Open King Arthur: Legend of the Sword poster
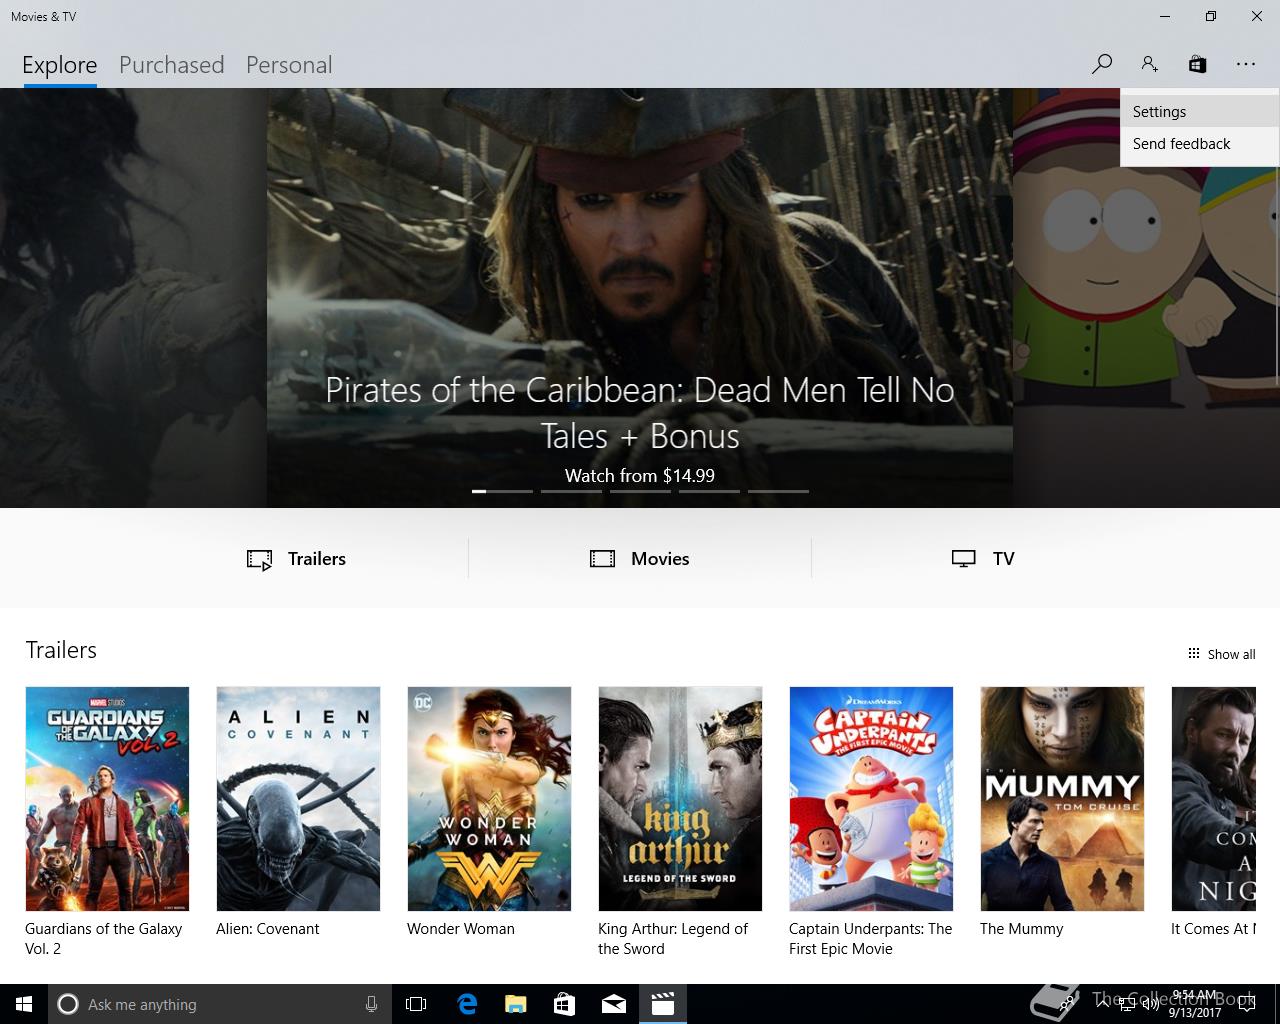1280x1024 pixels. pyautogui.click(x=680, y=798)
